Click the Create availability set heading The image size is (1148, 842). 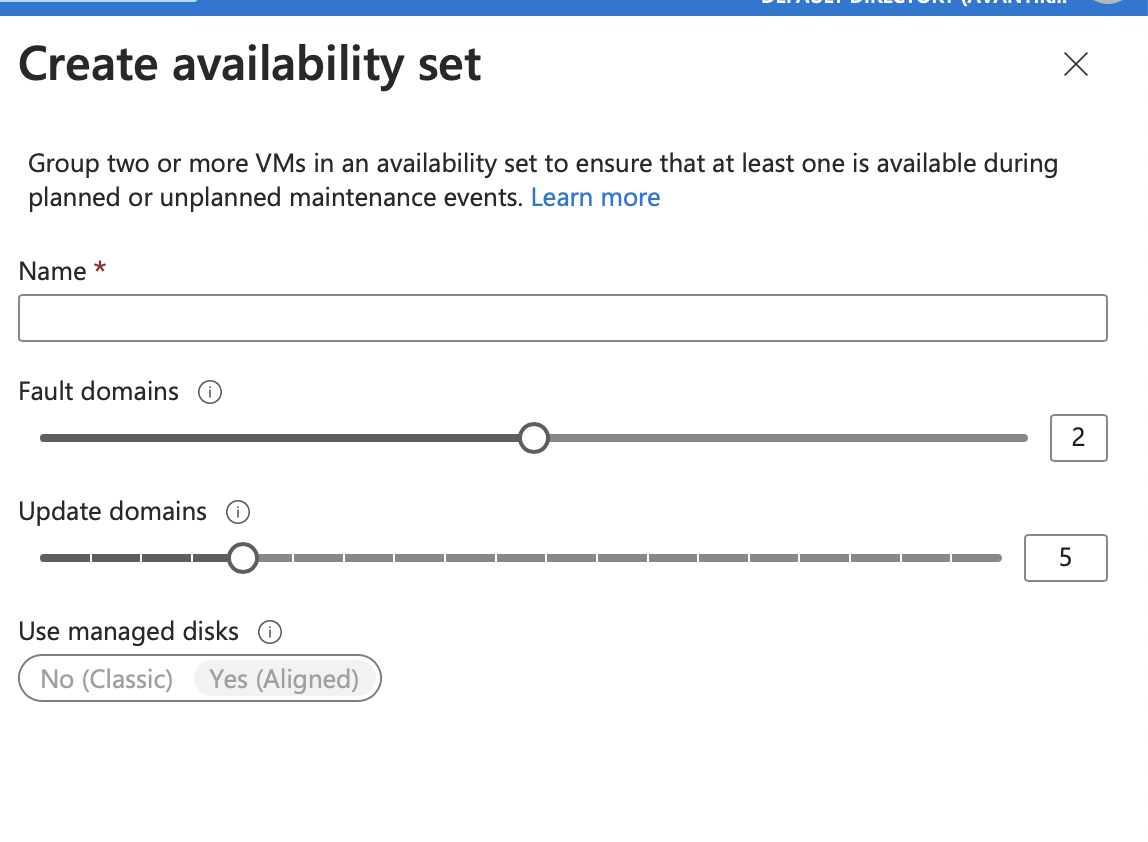[250, 65]
